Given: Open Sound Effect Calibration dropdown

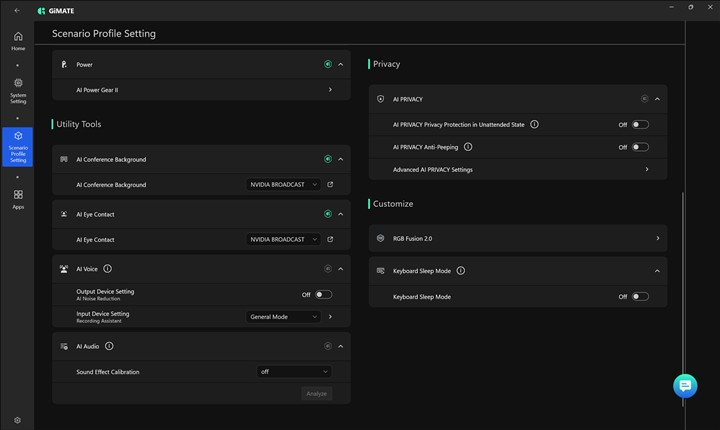Looking at the screenshot, I should tap(294, 371).
